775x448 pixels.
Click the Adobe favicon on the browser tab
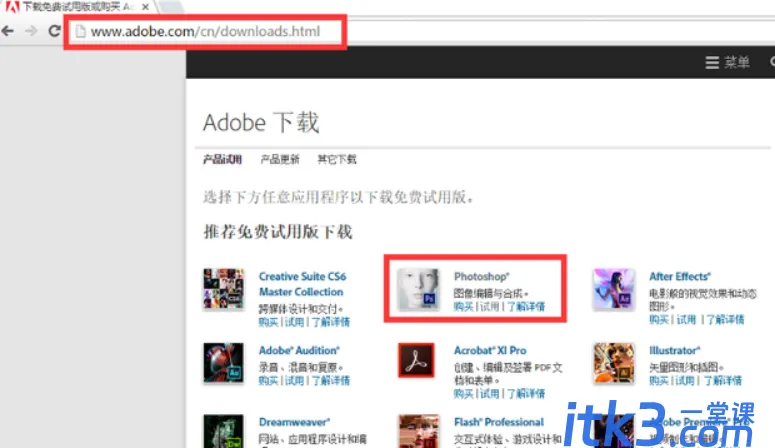(12, 7)
